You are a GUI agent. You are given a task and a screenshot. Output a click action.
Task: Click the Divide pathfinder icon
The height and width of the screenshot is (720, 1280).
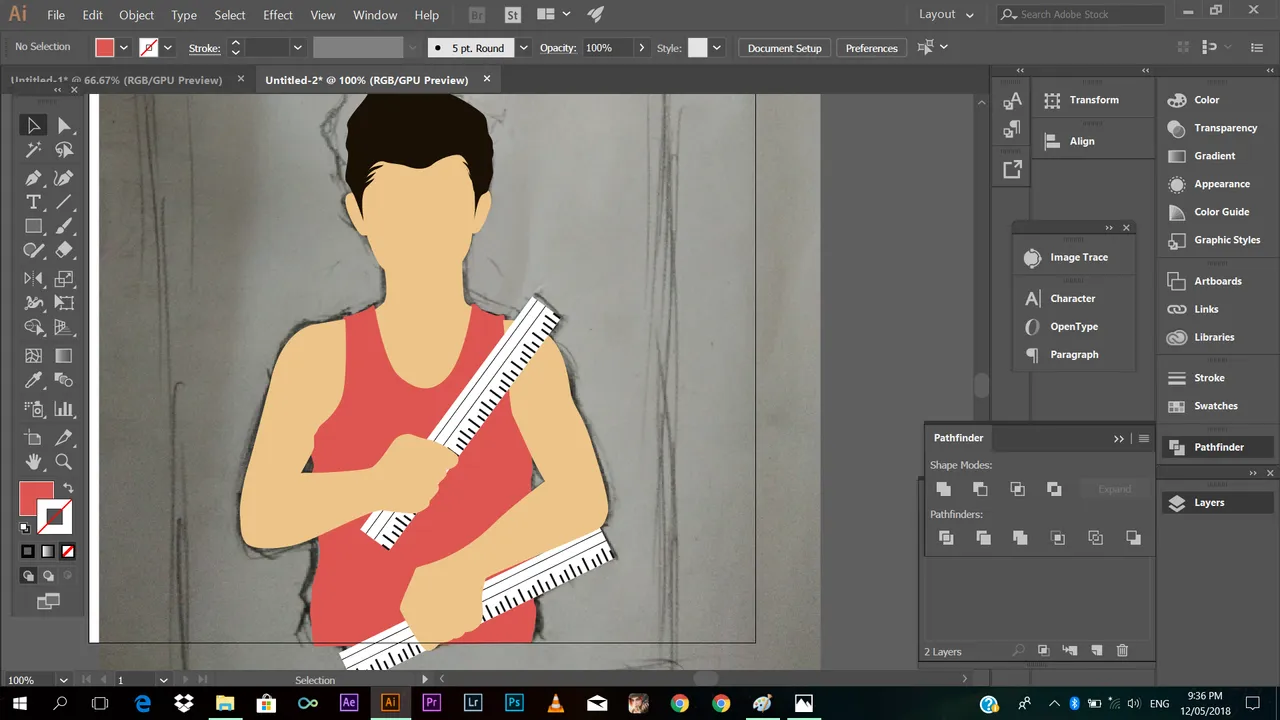[946, 538]
